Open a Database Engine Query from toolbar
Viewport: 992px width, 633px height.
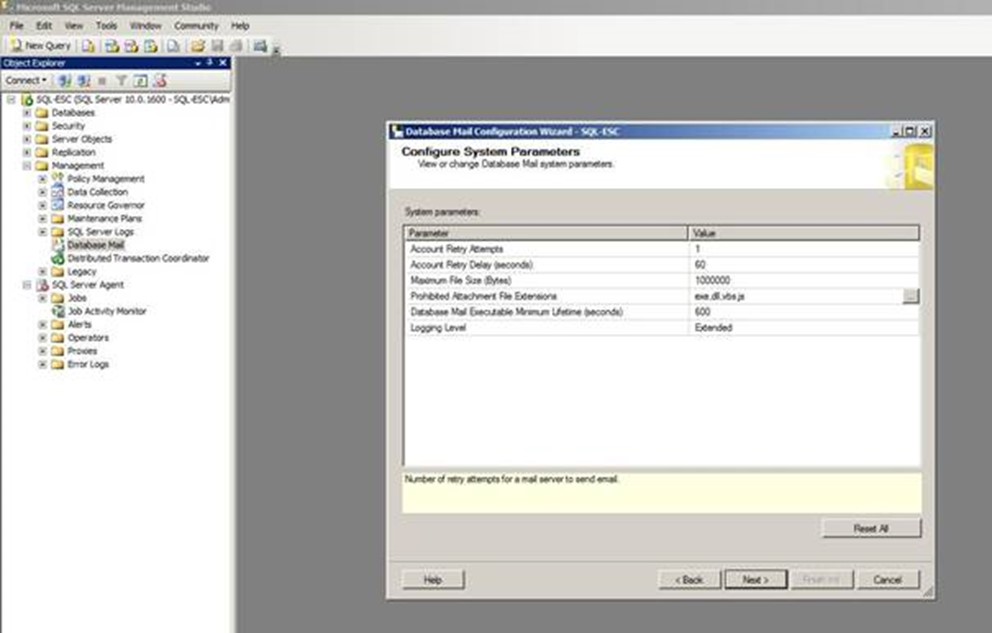tap(89, 46)
